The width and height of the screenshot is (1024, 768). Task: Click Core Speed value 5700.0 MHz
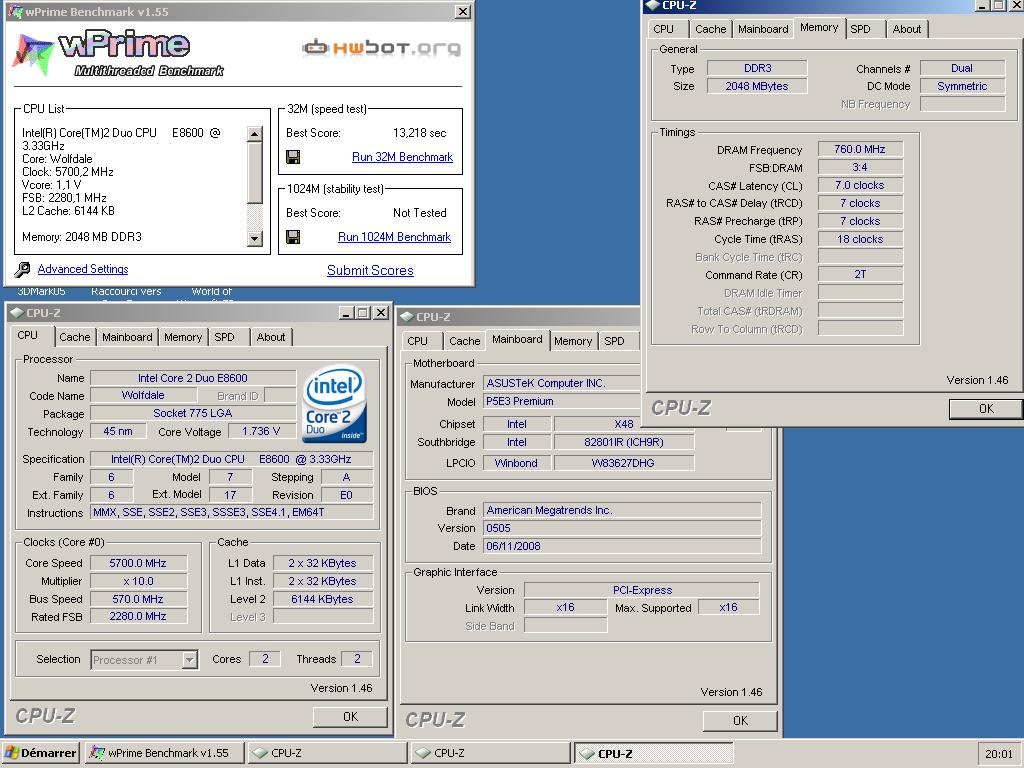point(138,563)
